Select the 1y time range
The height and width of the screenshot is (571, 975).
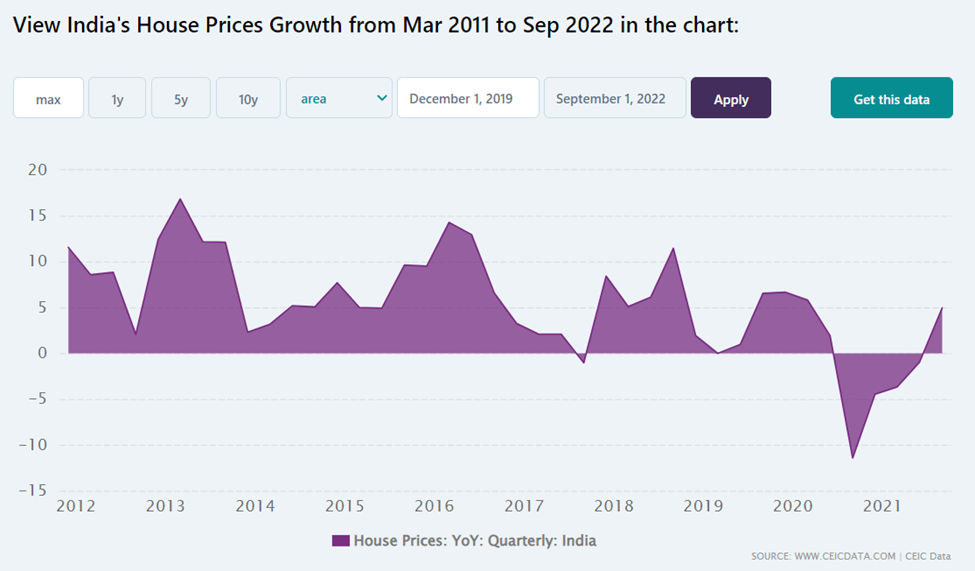click(x=117, y=99)
